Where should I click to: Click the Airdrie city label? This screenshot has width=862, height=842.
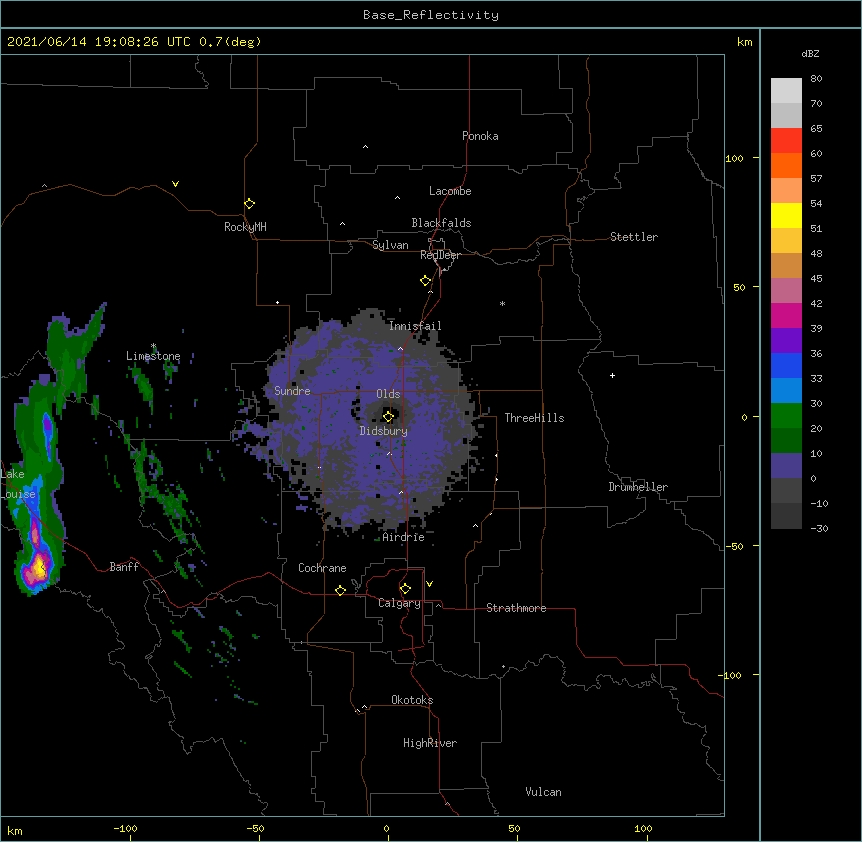click(x=404, y=537)
